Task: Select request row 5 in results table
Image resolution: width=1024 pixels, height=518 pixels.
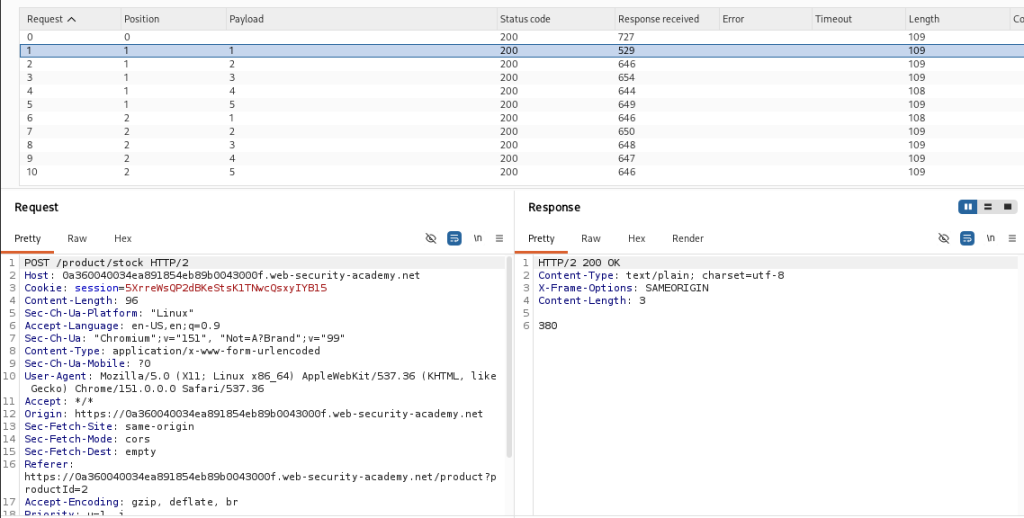Action: [522, 105]
